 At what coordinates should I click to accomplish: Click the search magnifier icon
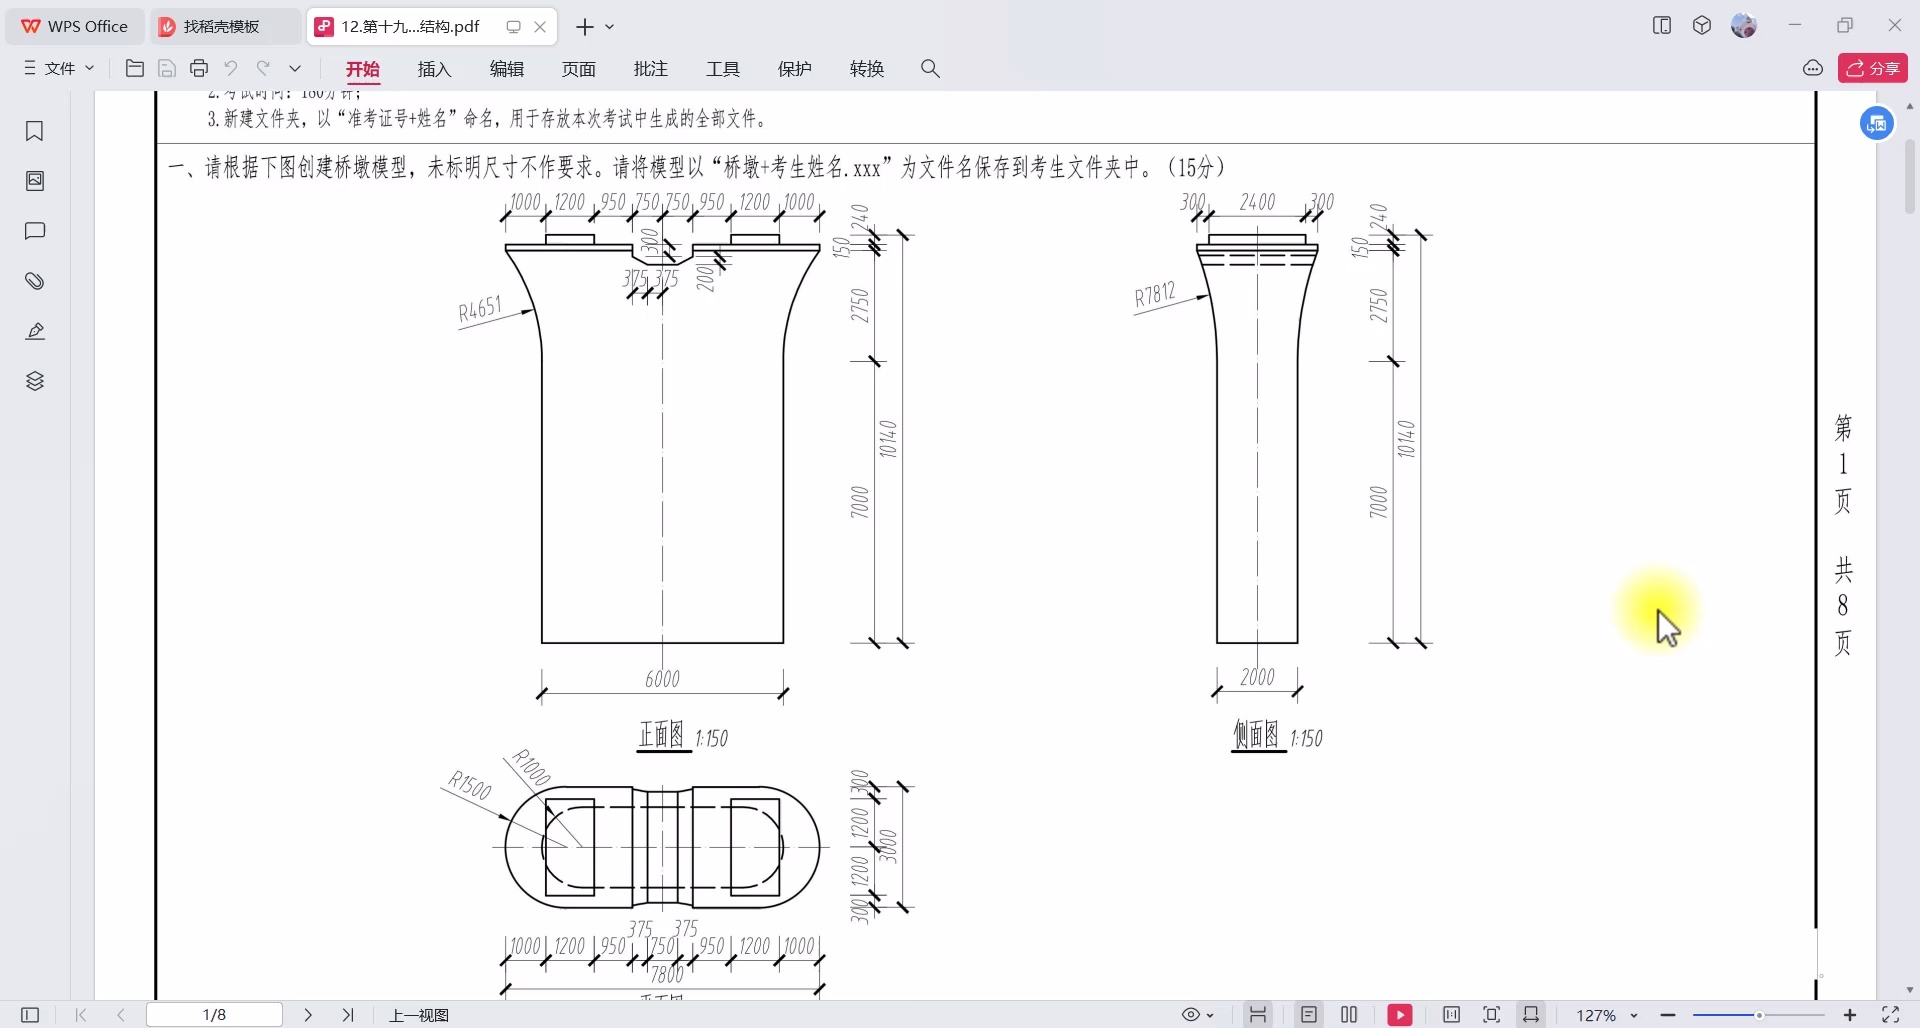[930, 68]
